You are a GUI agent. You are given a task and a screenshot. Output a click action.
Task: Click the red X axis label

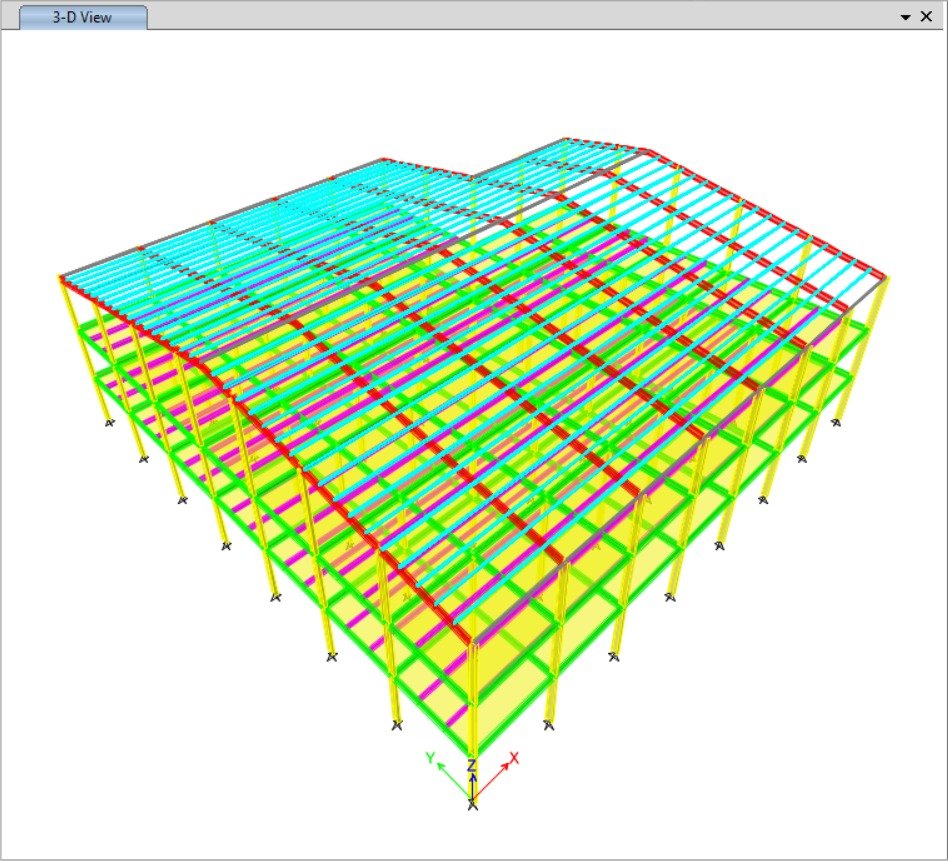click(x=514, y=758)
